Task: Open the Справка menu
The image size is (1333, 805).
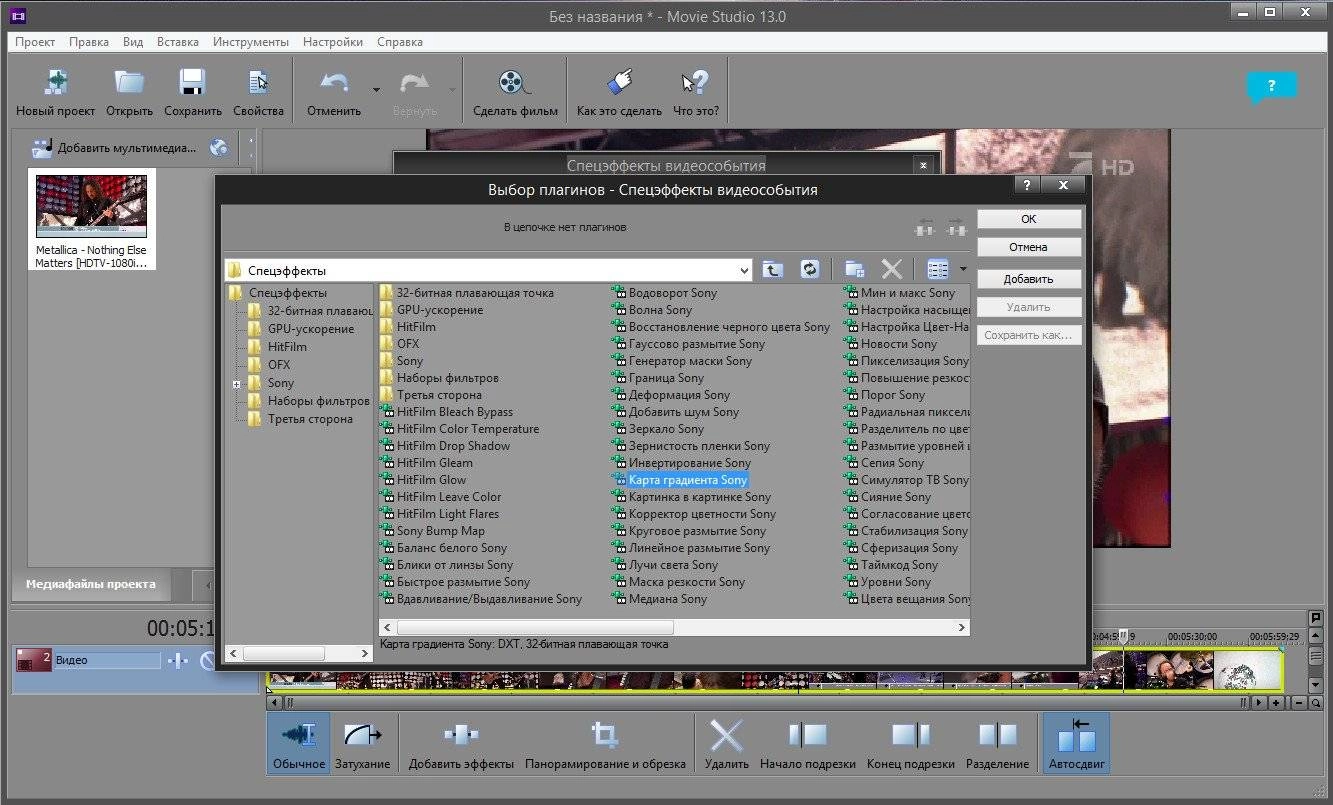Action: pyautogui.click(x=400, y=42)
